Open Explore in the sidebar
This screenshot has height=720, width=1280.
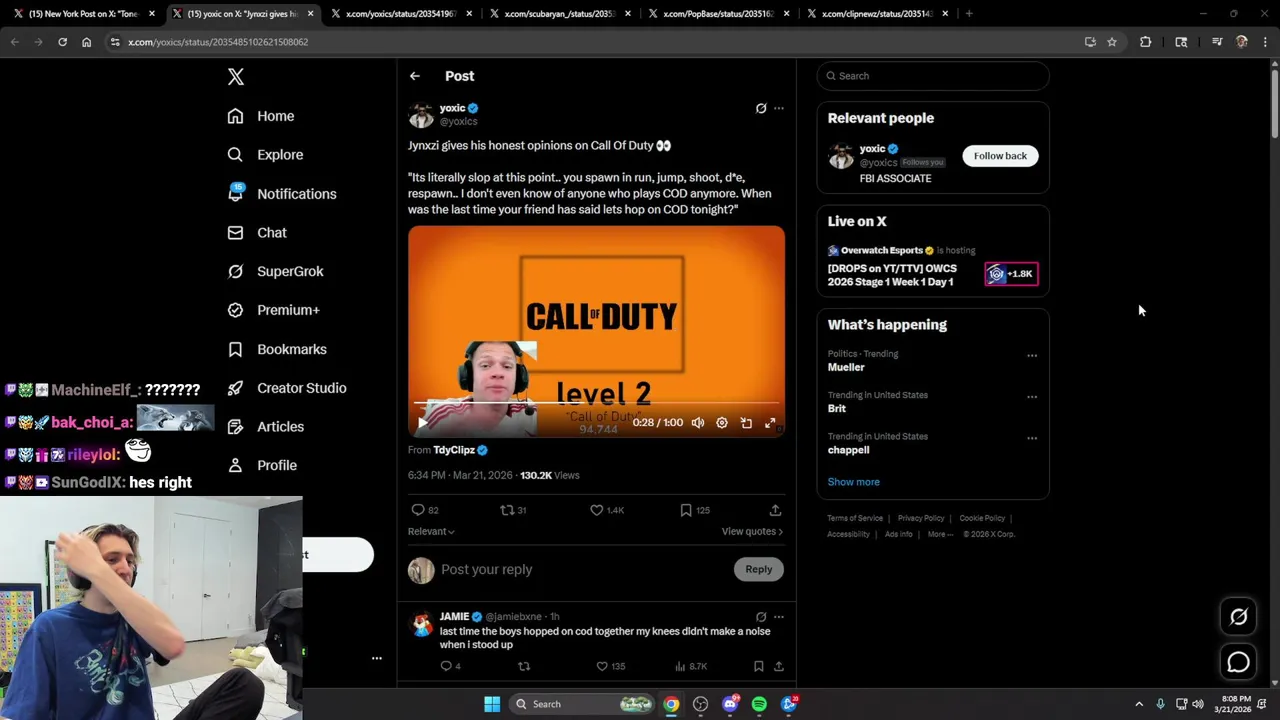[x=265, y=155]
